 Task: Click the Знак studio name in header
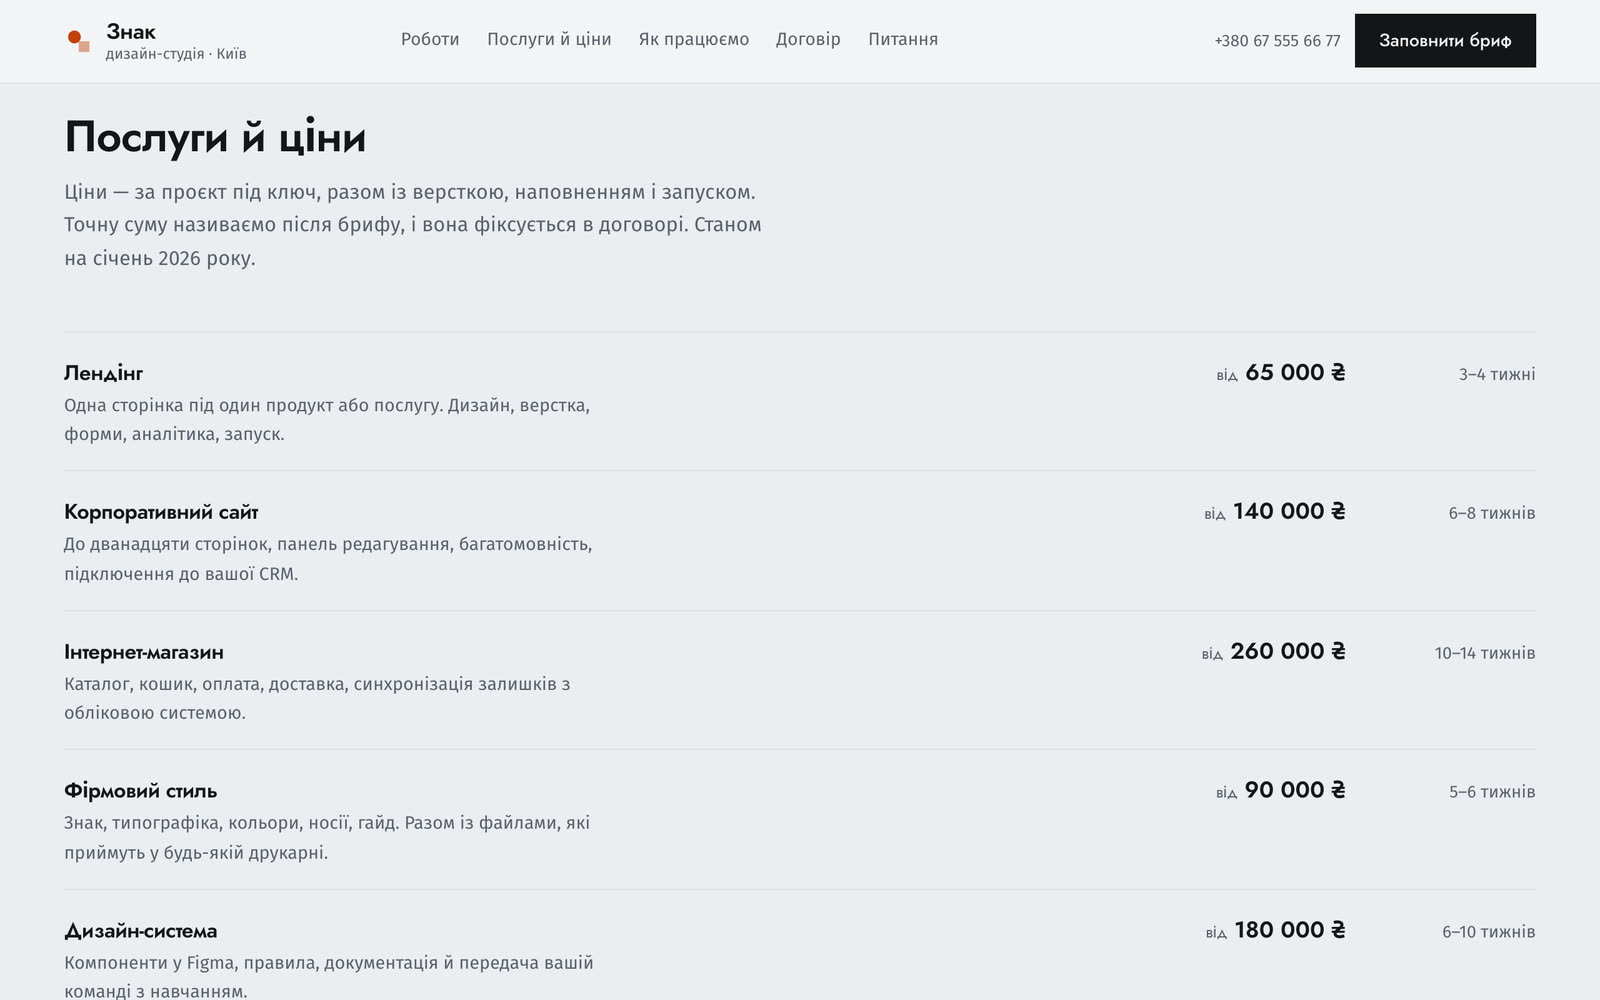click(131, 32)
